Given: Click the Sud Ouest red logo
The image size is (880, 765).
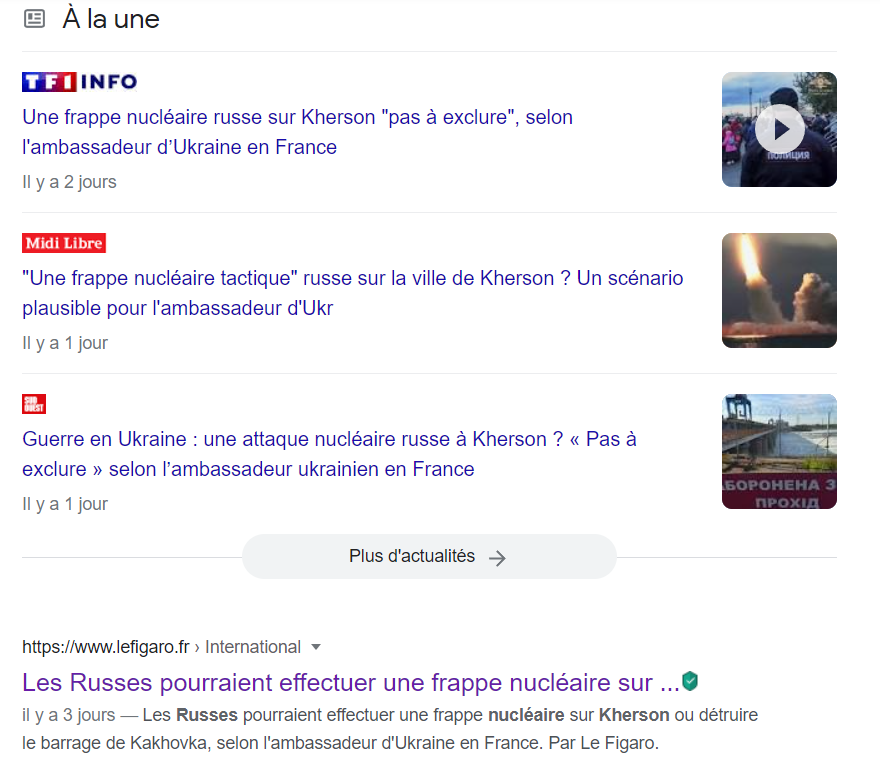Looking at the screenshot, I should pyautogui.click(x=34, y=404).
